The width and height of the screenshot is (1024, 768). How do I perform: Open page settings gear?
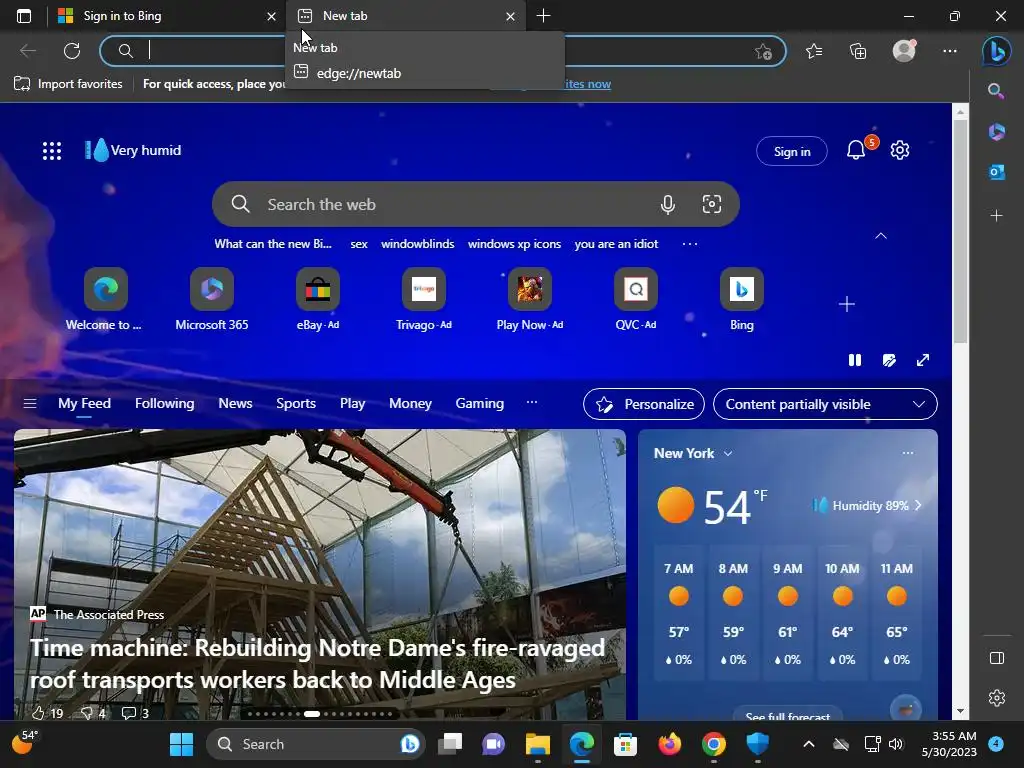point(900,150)
